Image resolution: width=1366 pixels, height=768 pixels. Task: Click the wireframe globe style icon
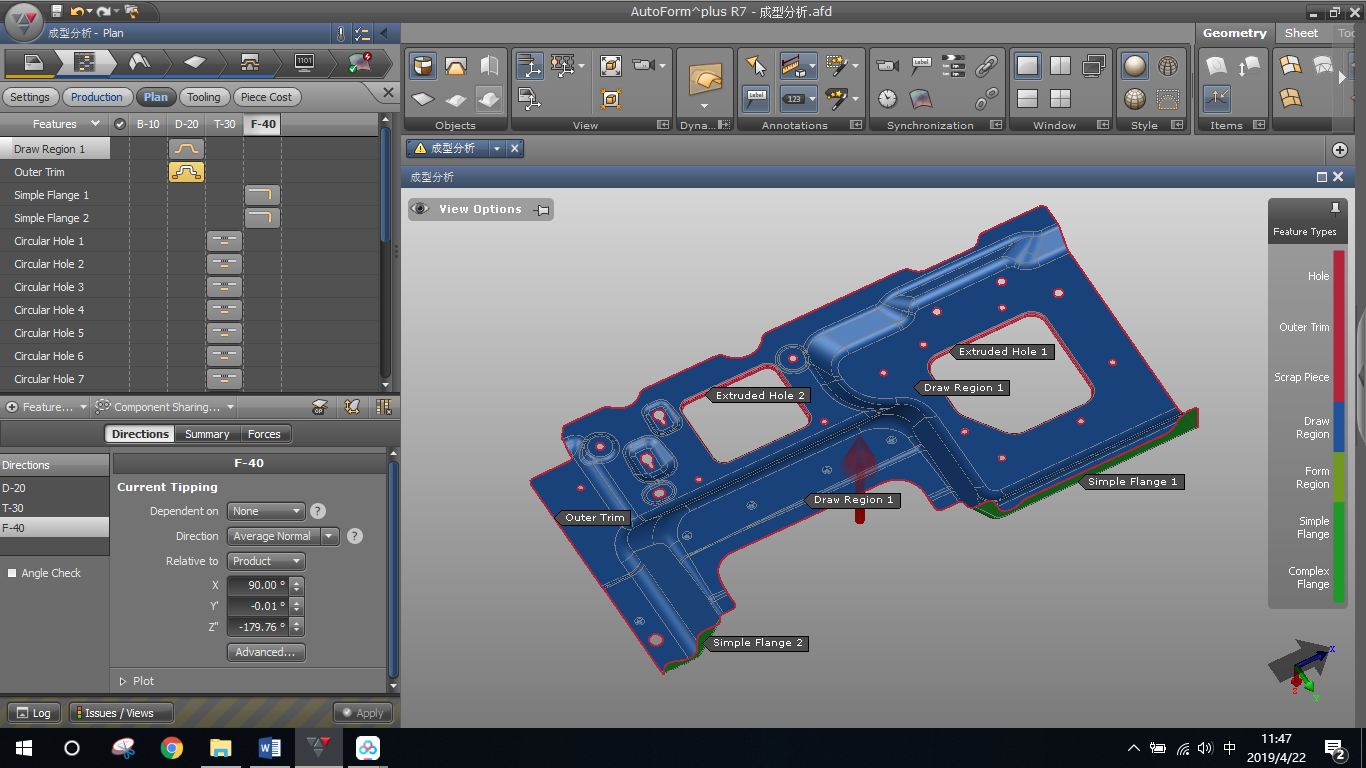tap(1168, 66)
